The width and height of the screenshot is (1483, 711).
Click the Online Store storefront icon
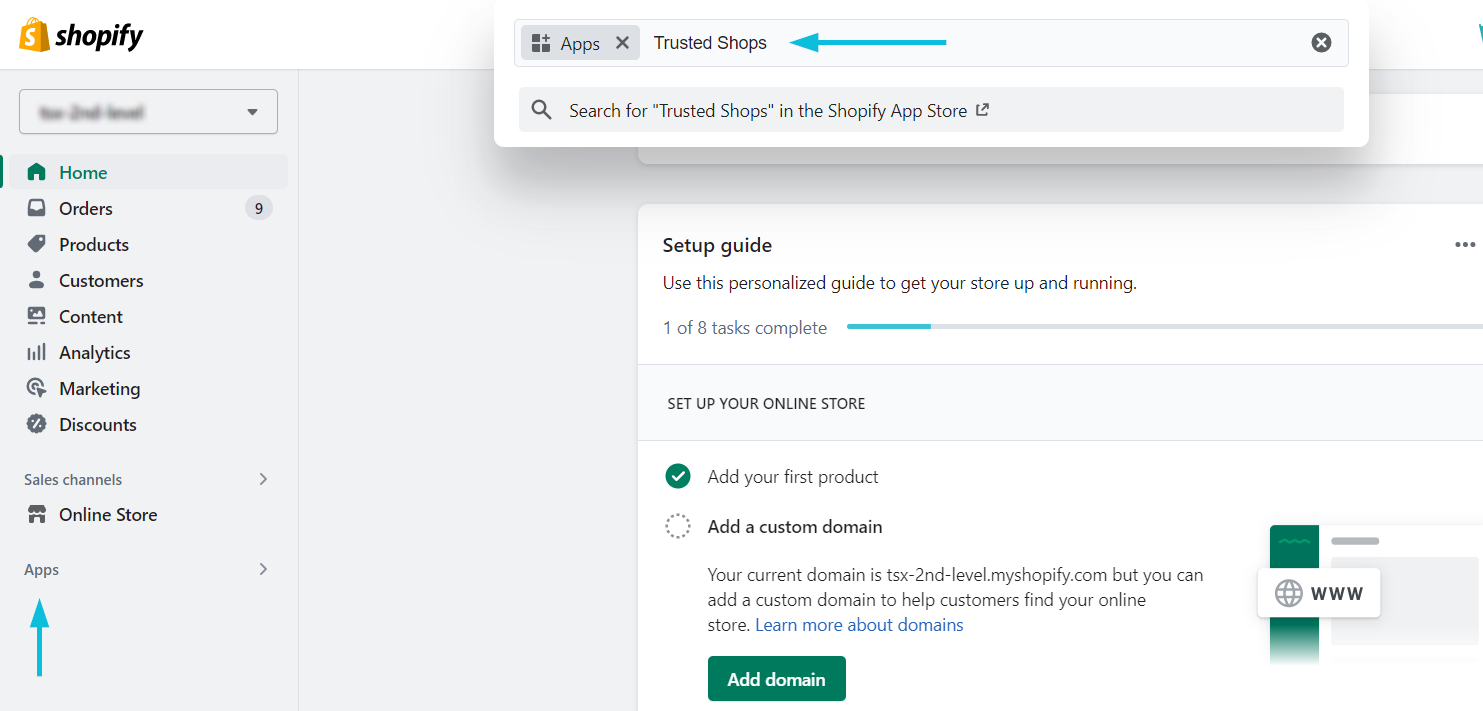[37, 515]
